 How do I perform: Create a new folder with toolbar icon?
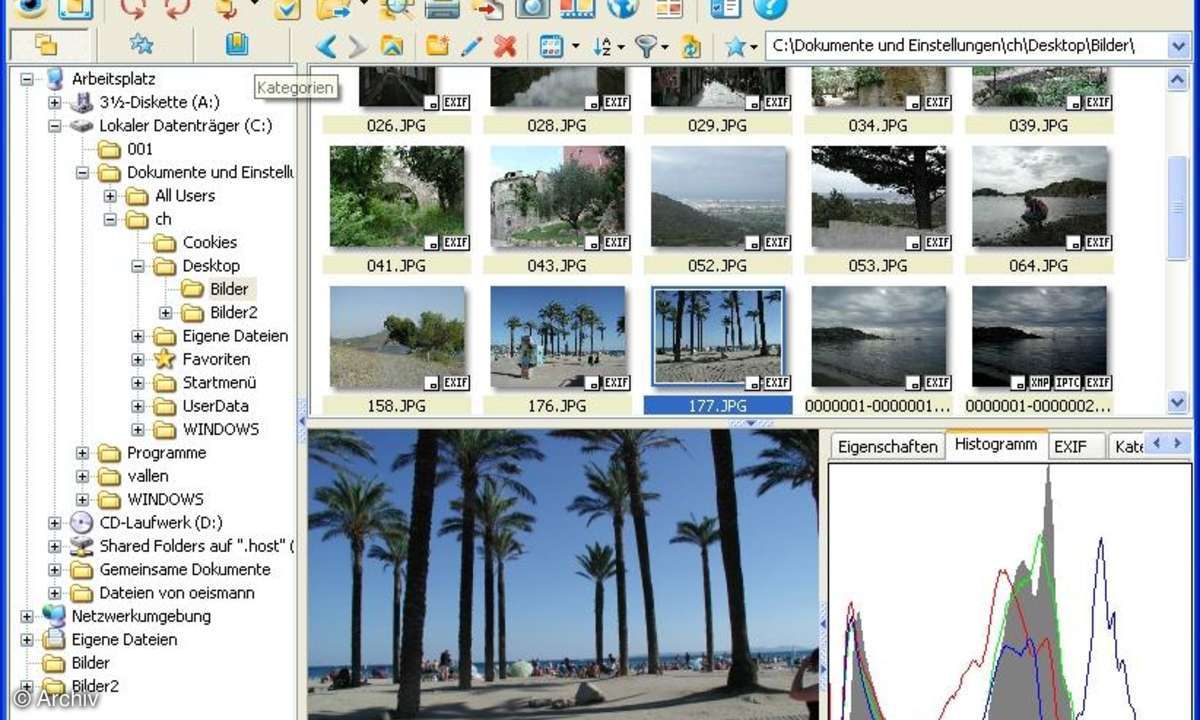click(437, 46)
